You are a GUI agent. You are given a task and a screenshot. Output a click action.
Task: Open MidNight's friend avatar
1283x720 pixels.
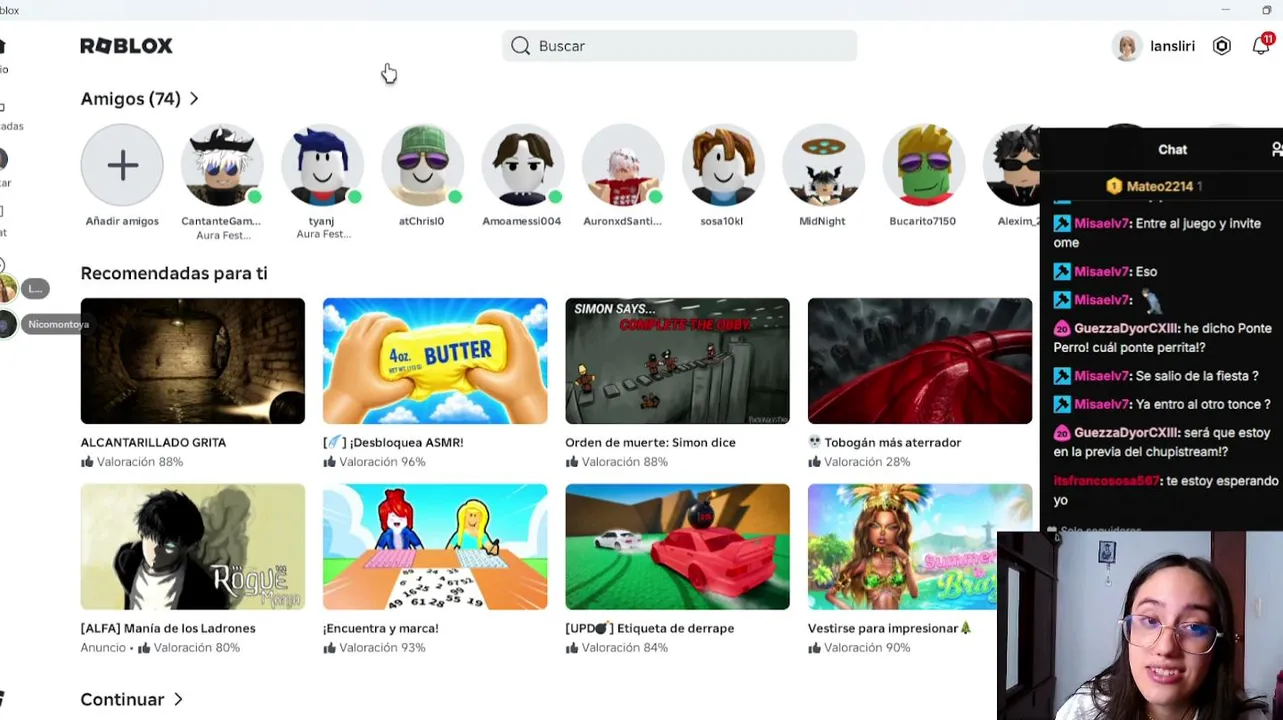pos(822,165)
